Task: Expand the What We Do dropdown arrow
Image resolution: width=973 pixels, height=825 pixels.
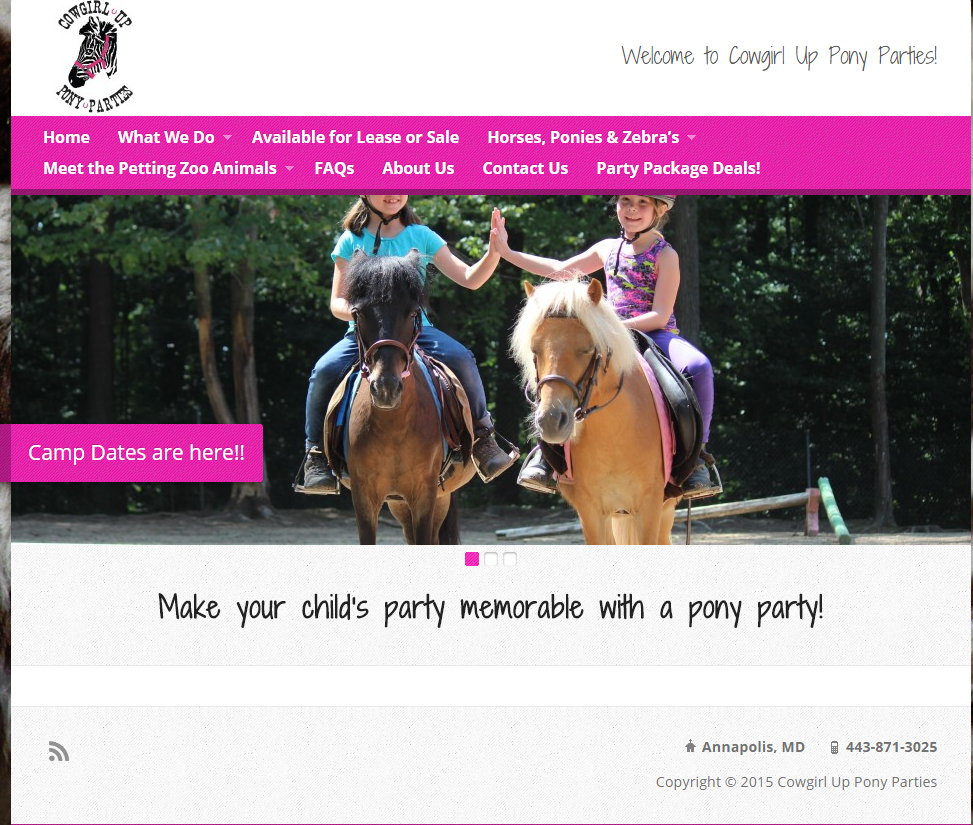Action: tap(228, 138)
